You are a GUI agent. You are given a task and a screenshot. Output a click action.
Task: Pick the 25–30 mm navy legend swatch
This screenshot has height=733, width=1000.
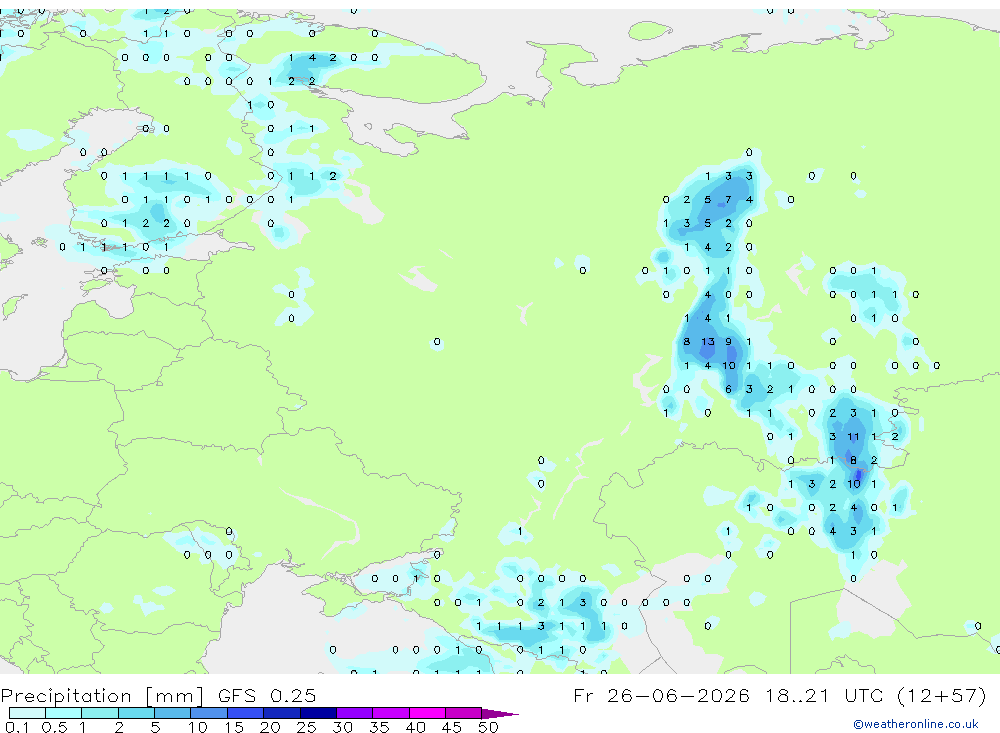318,713
